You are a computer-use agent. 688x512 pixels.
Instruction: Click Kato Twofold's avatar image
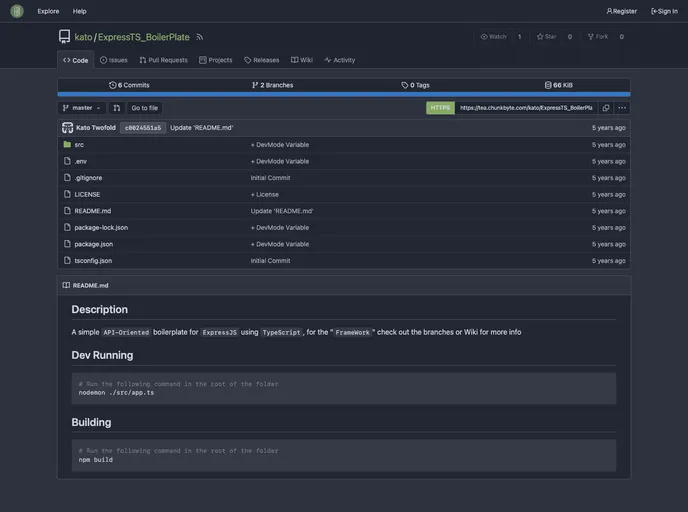pyautogui.click(x=67, y=128)
